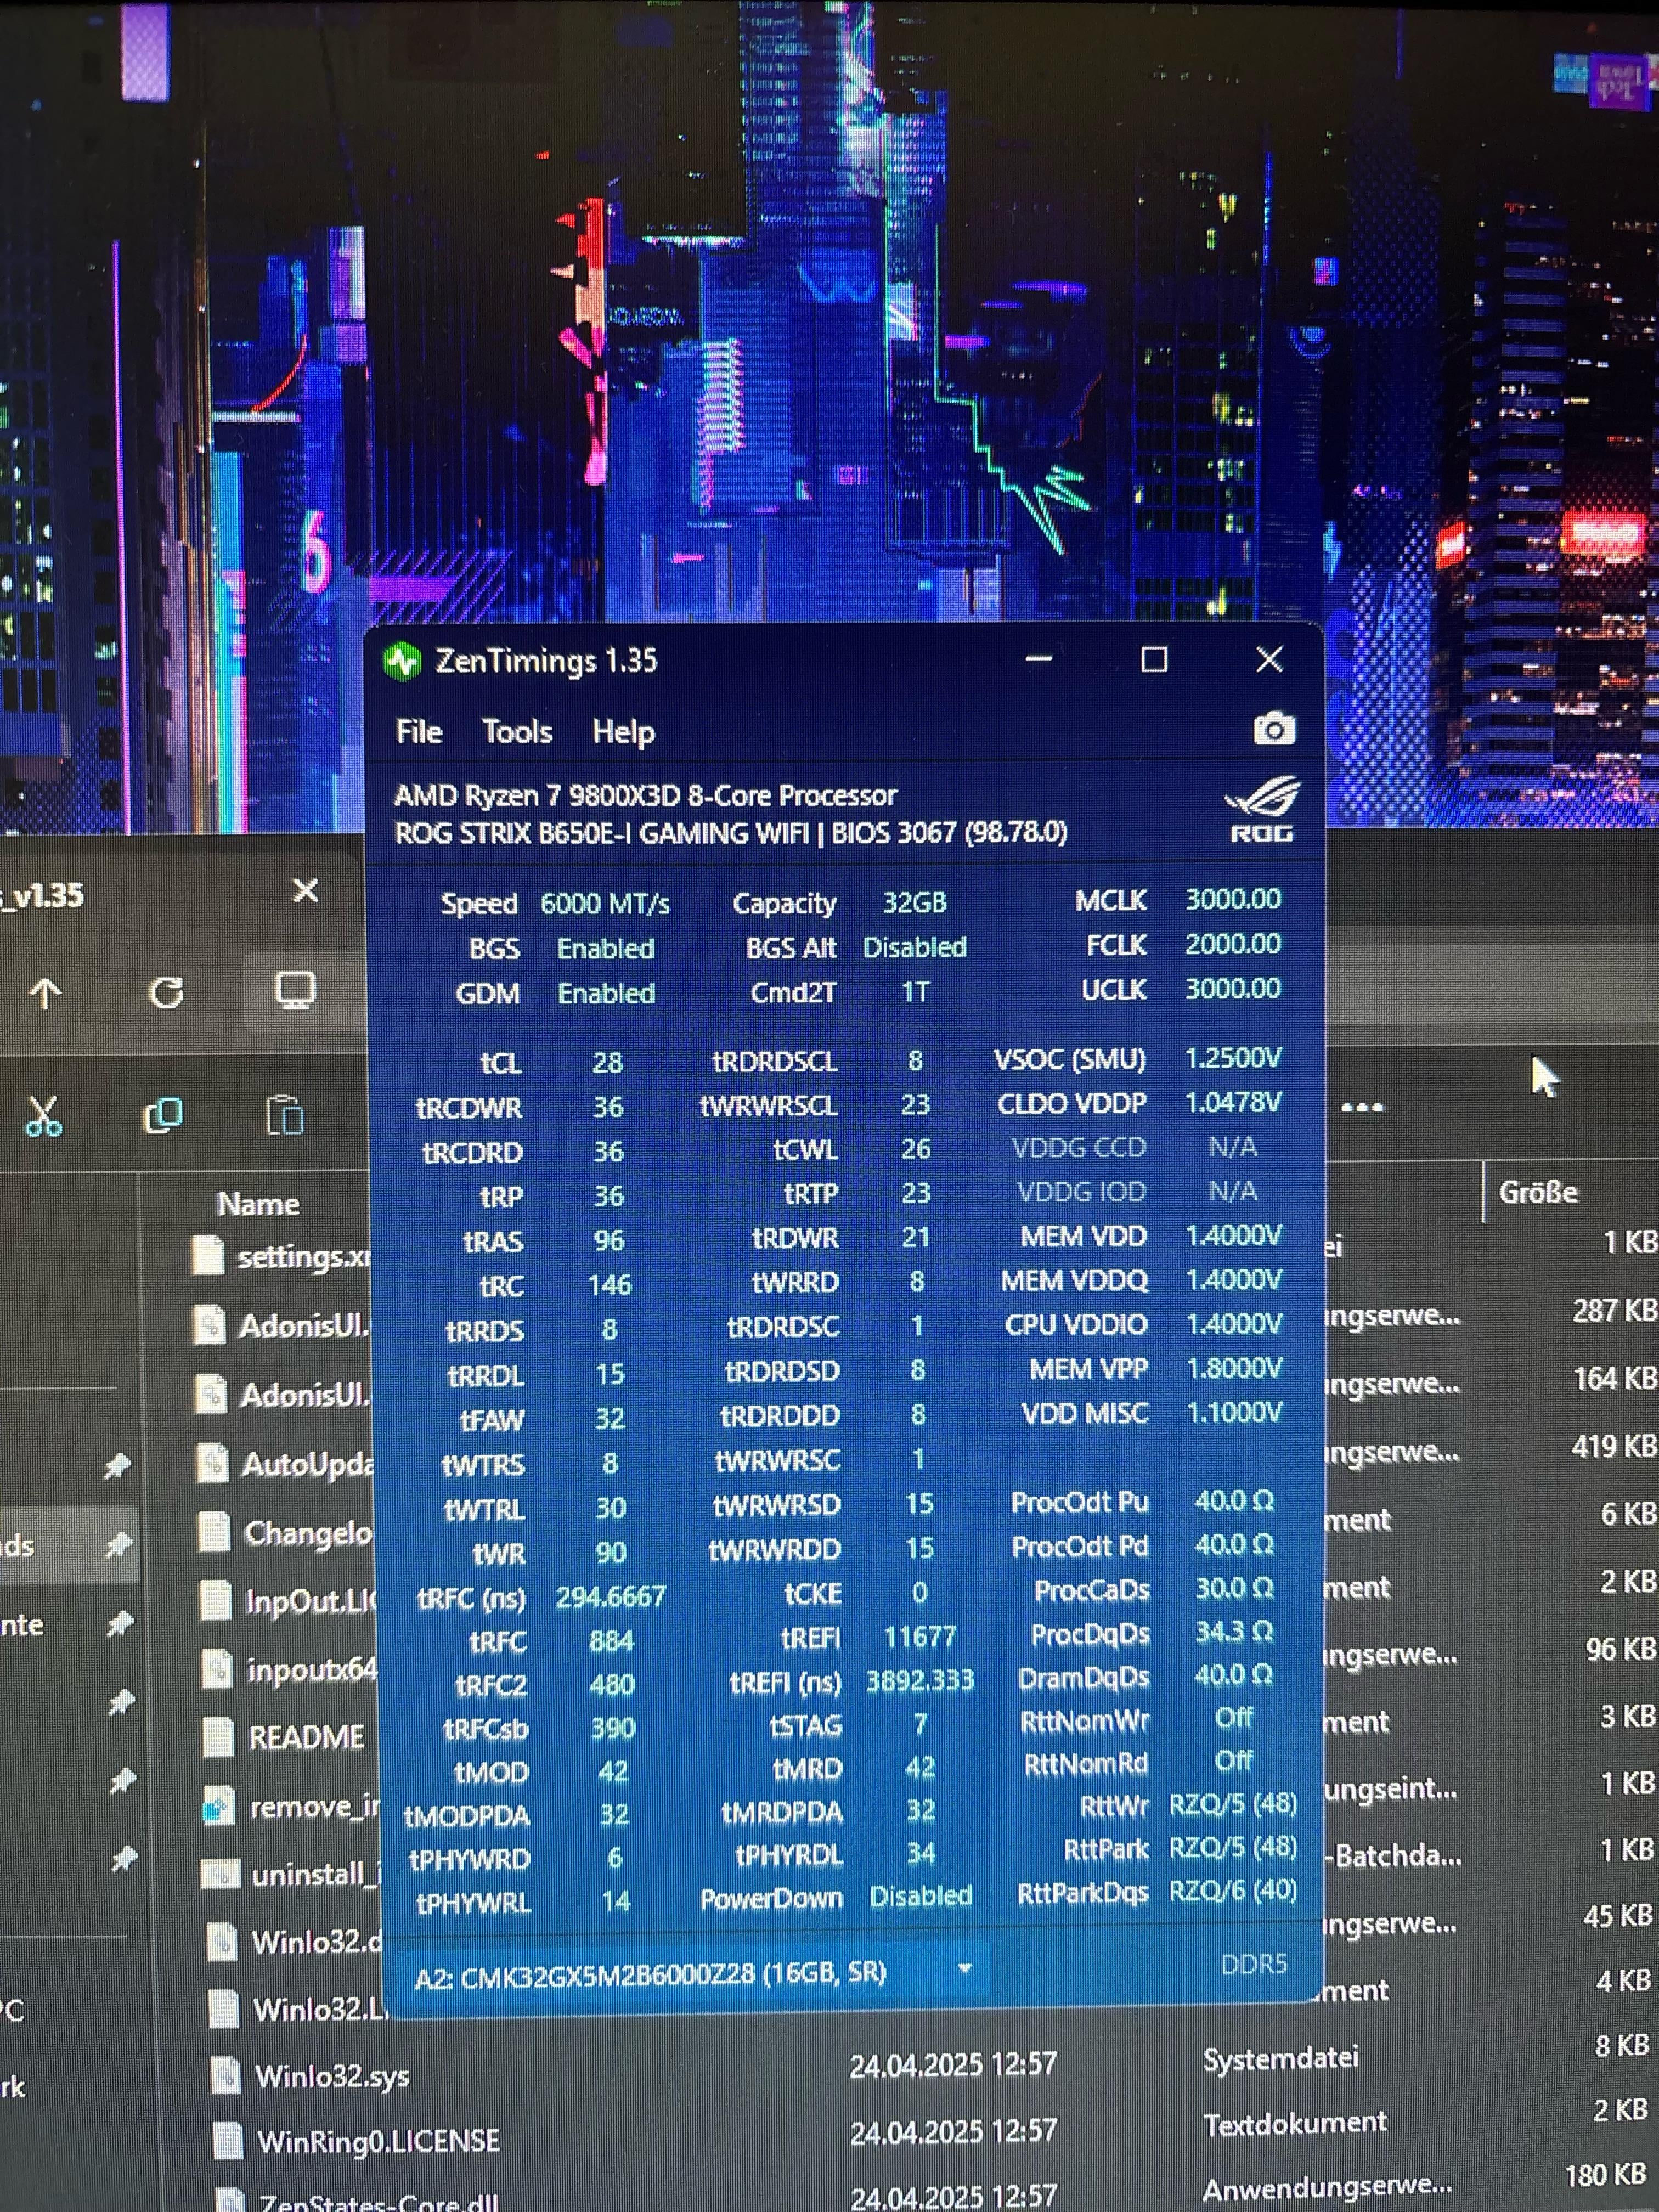Image resolution: width=1659 pixels, height=2212 pixels.
Task: Click the Paste clipboard icon in Explorer
Action: click(285, 1115)
